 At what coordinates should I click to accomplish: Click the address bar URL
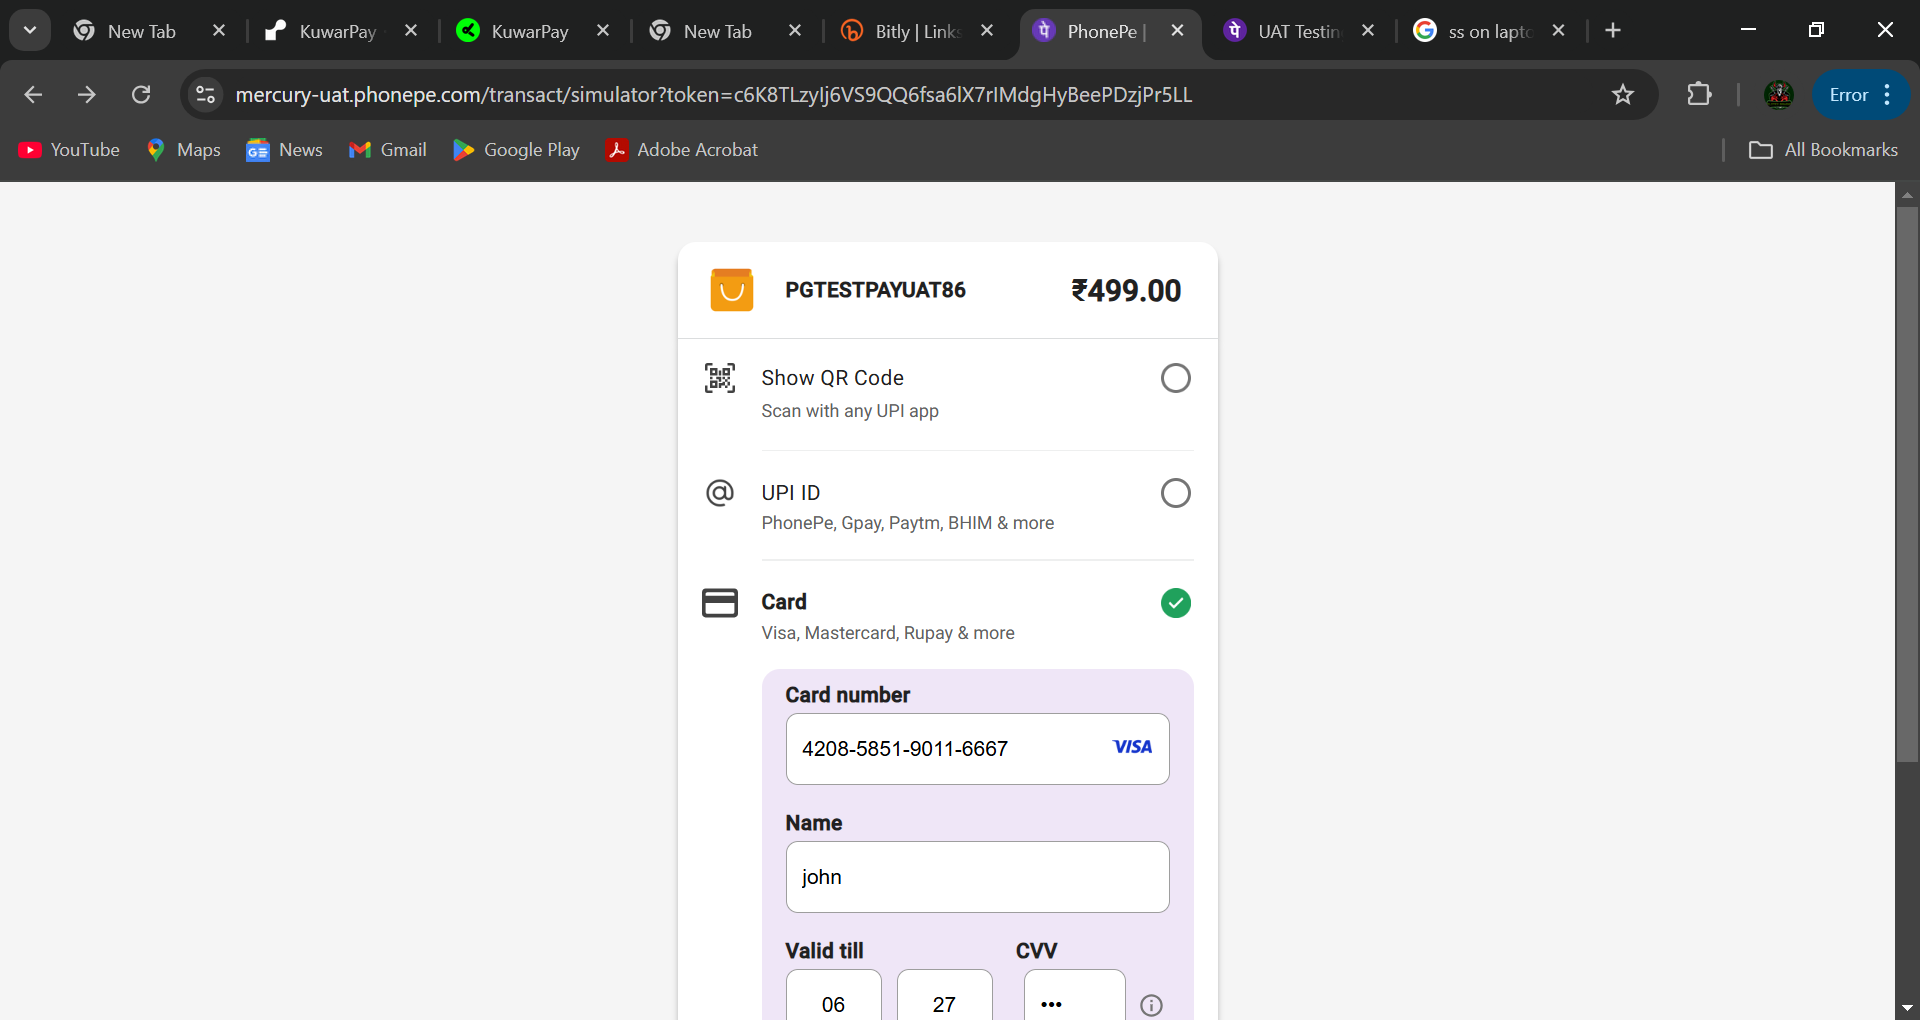pyautogui.click(x=713, y=95)
